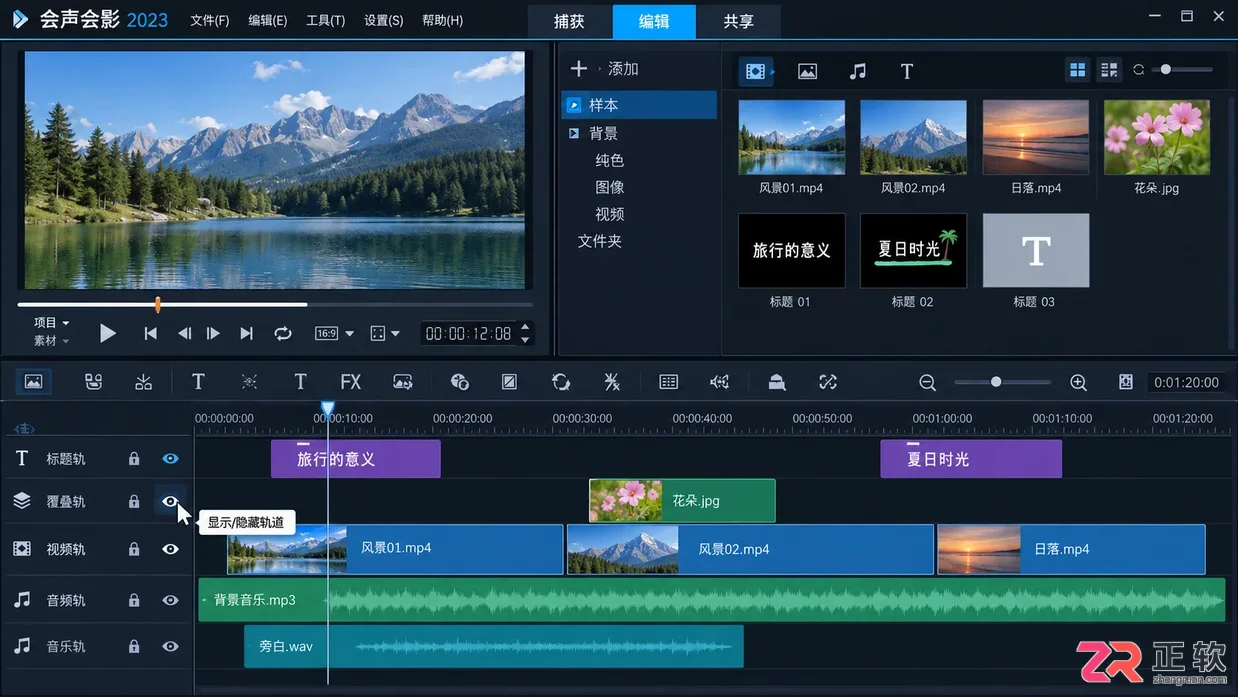
Task: Click the preview scrubber bar
Action: [275, 304]
